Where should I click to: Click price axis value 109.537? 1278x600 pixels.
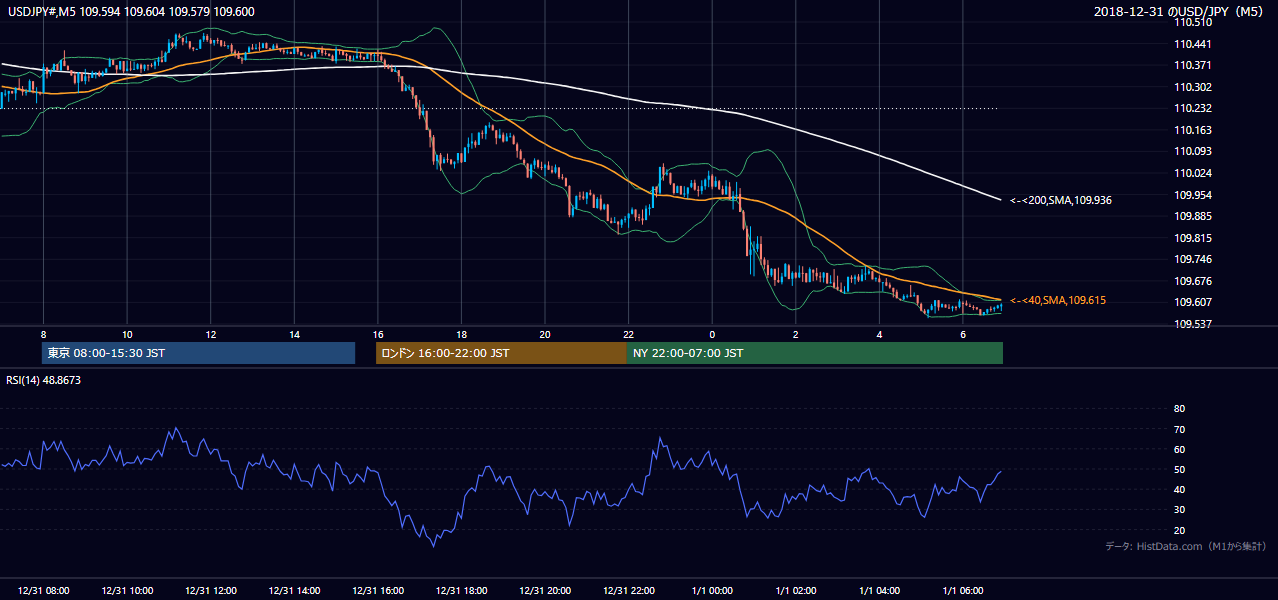[1193, 324]
